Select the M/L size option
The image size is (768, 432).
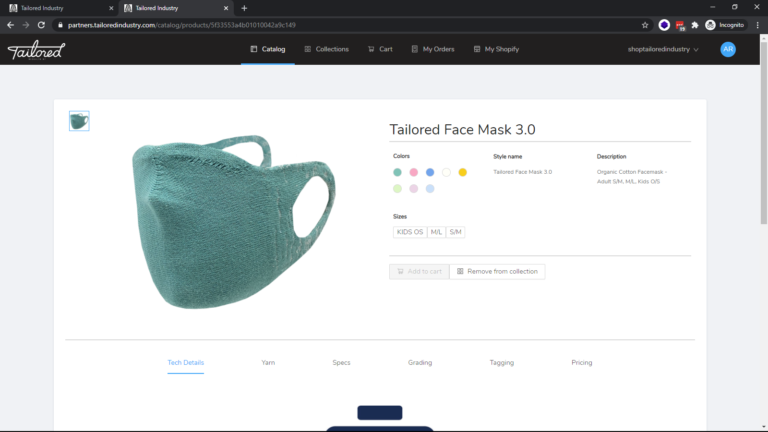coord(436,232)
